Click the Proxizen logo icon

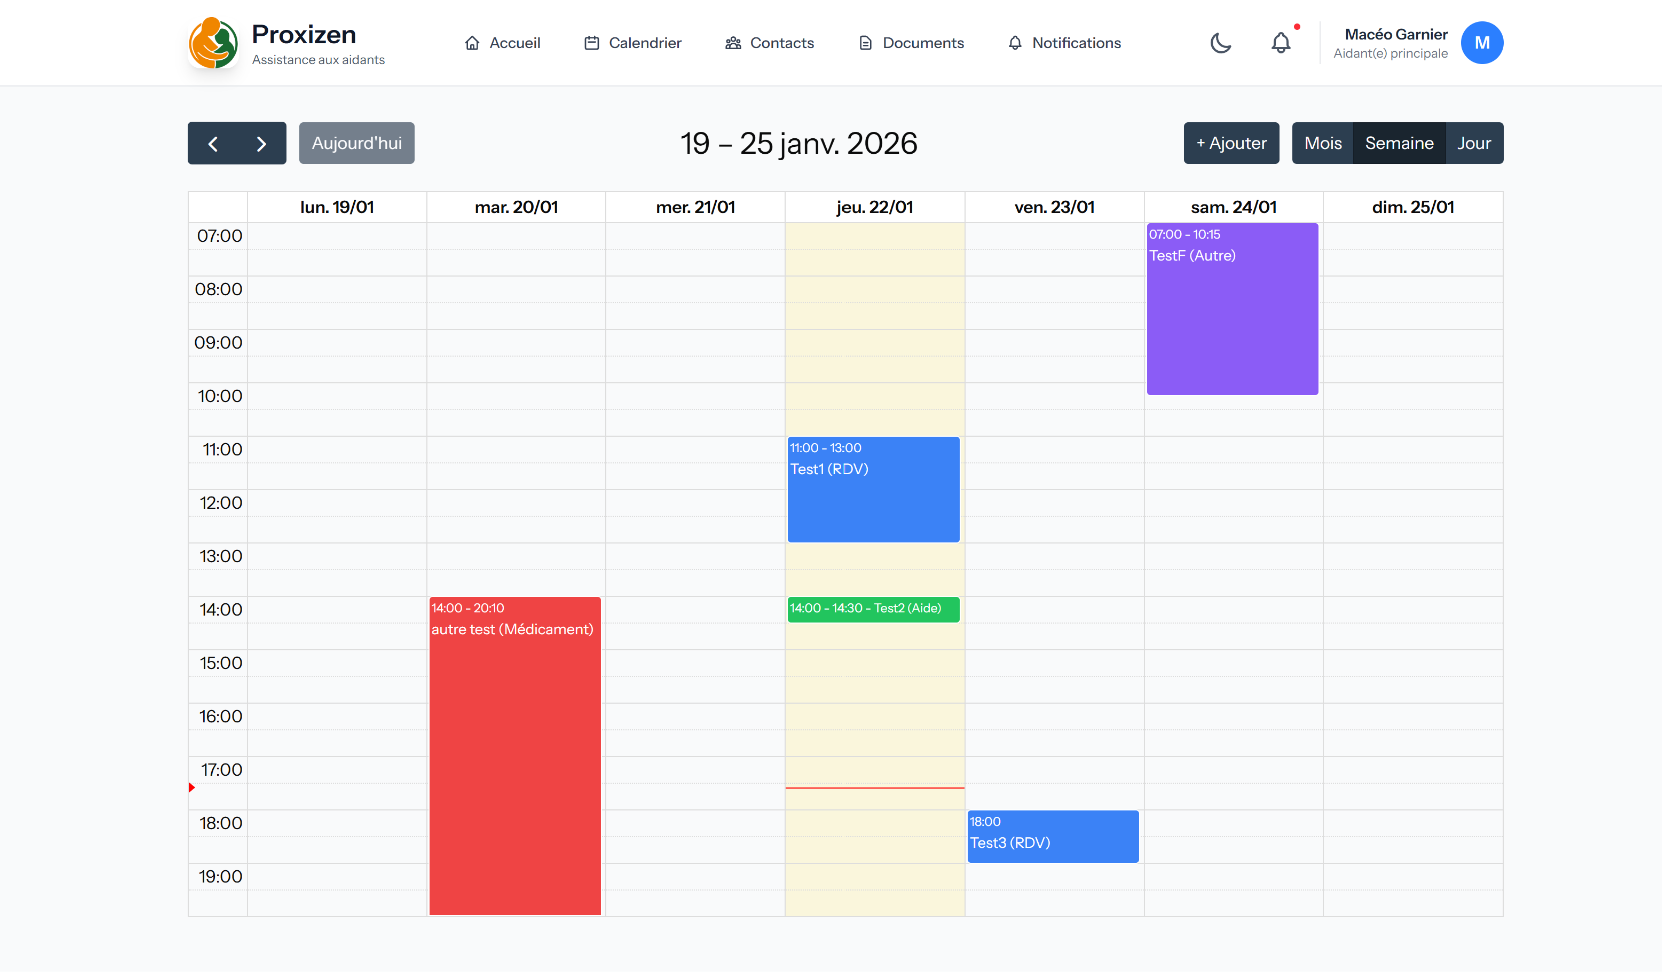click(213, 43)
